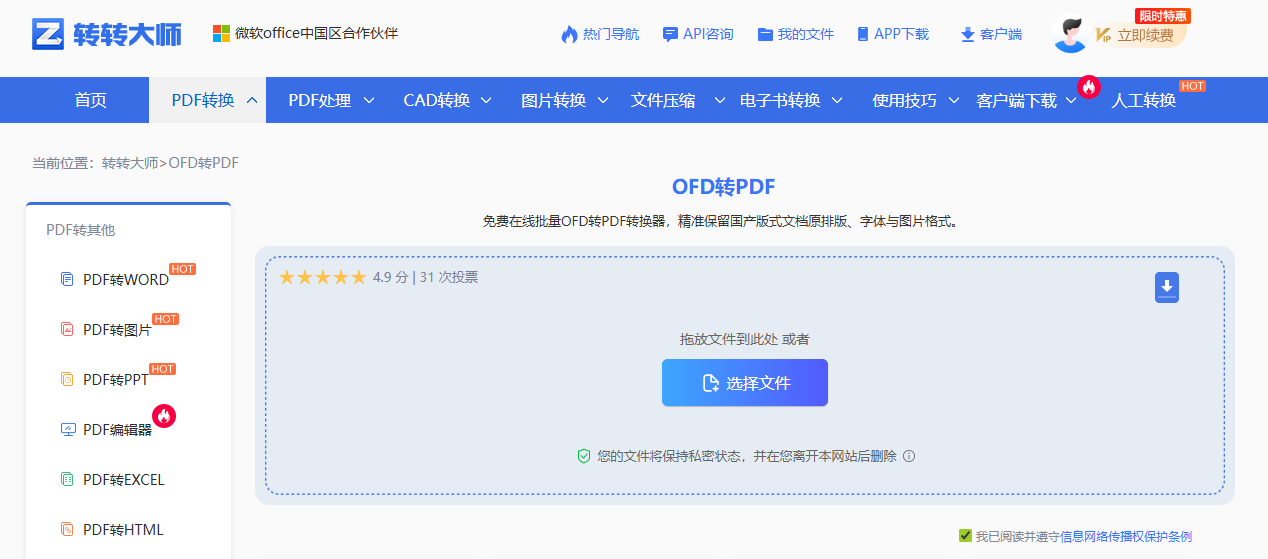The width and height of the screenshot is (1268, 559).
Task: Click the PDF转EXCEL sheet icon
Action: click(x=67, y=480)
